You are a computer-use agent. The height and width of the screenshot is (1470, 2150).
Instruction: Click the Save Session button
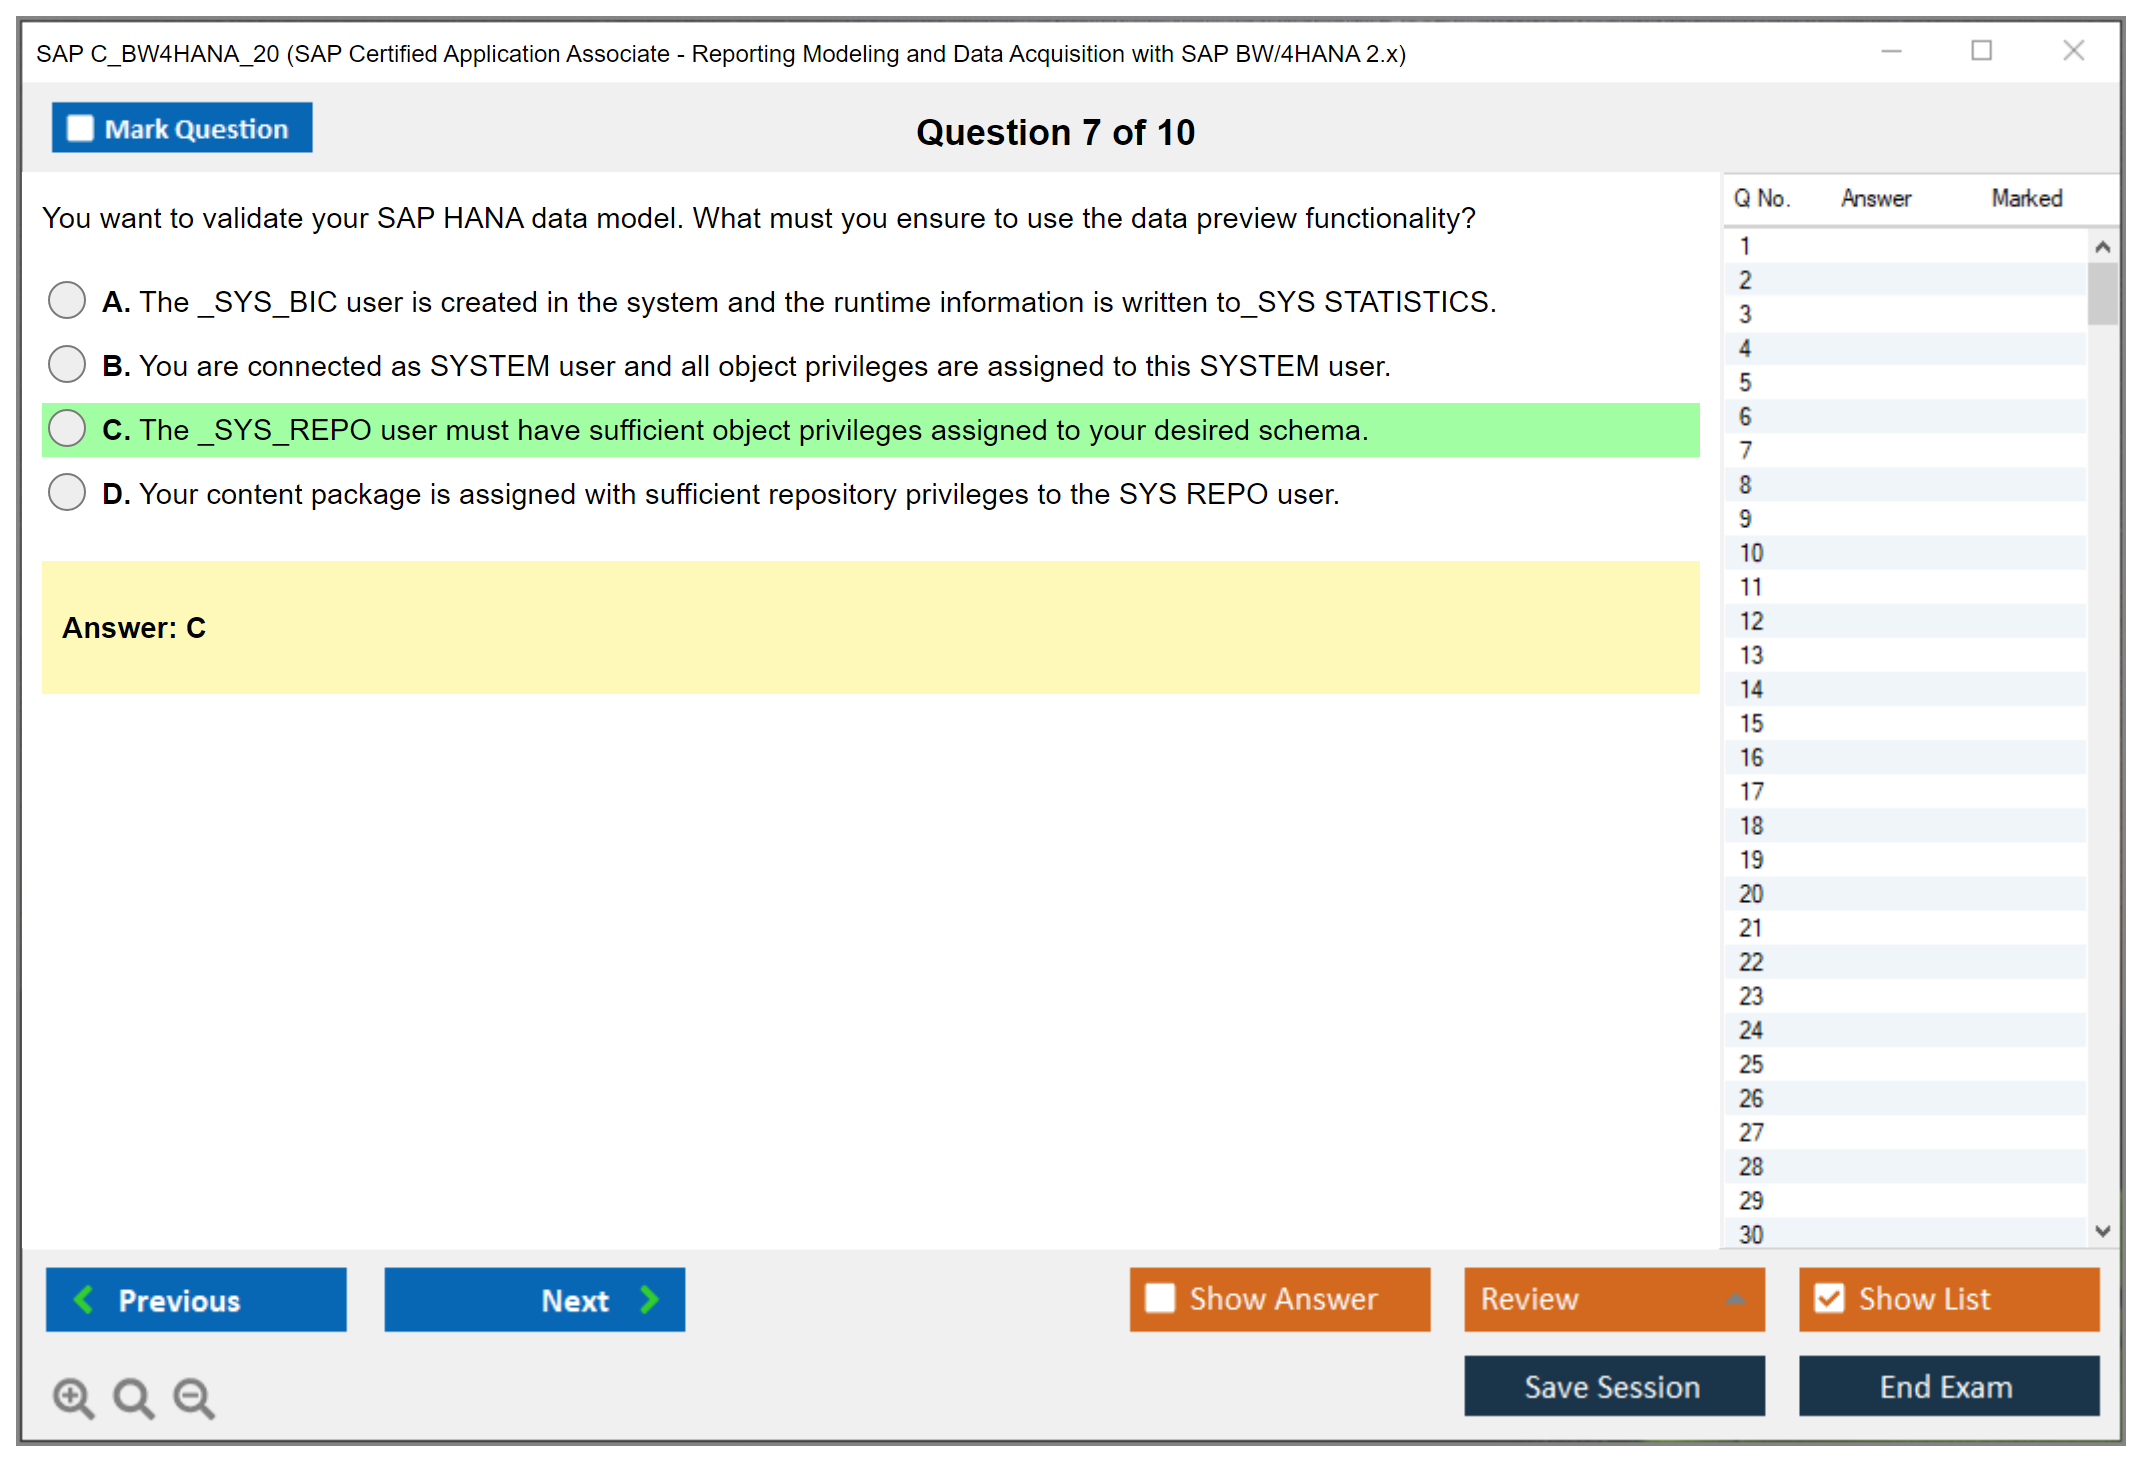pyautogui.click(x=1613, y=1386)
